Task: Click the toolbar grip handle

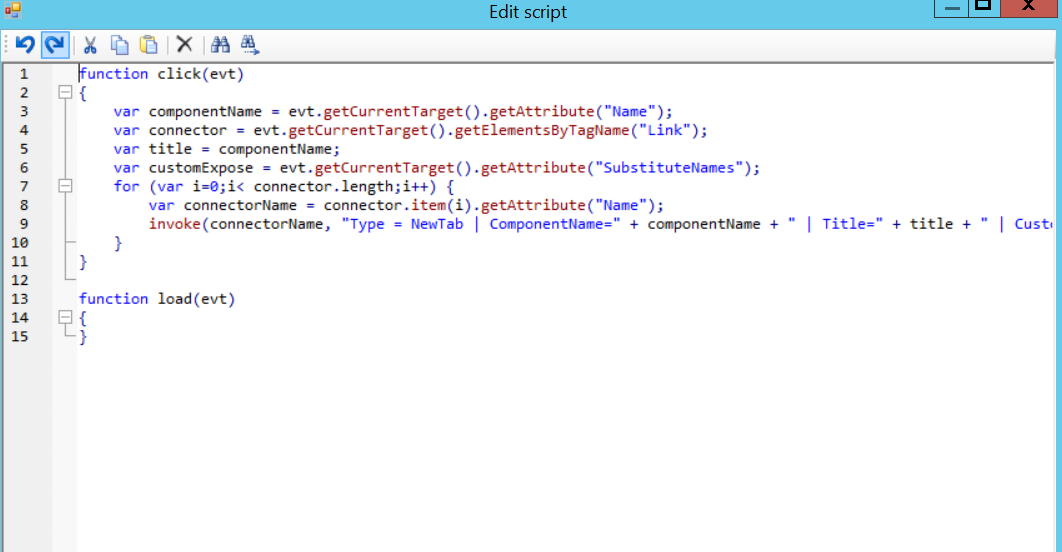Action: (7, 44)
